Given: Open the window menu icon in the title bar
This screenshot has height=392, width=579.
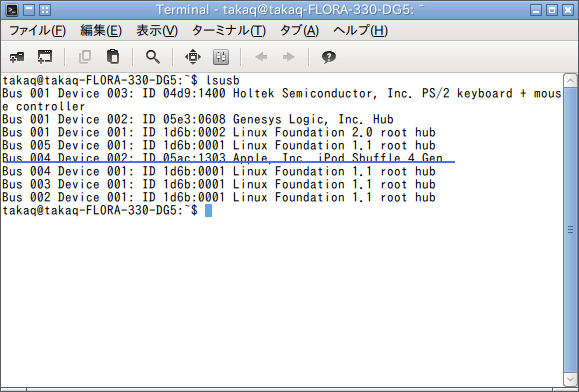Looking at the screenshot, I should click(x=11, y=10).
